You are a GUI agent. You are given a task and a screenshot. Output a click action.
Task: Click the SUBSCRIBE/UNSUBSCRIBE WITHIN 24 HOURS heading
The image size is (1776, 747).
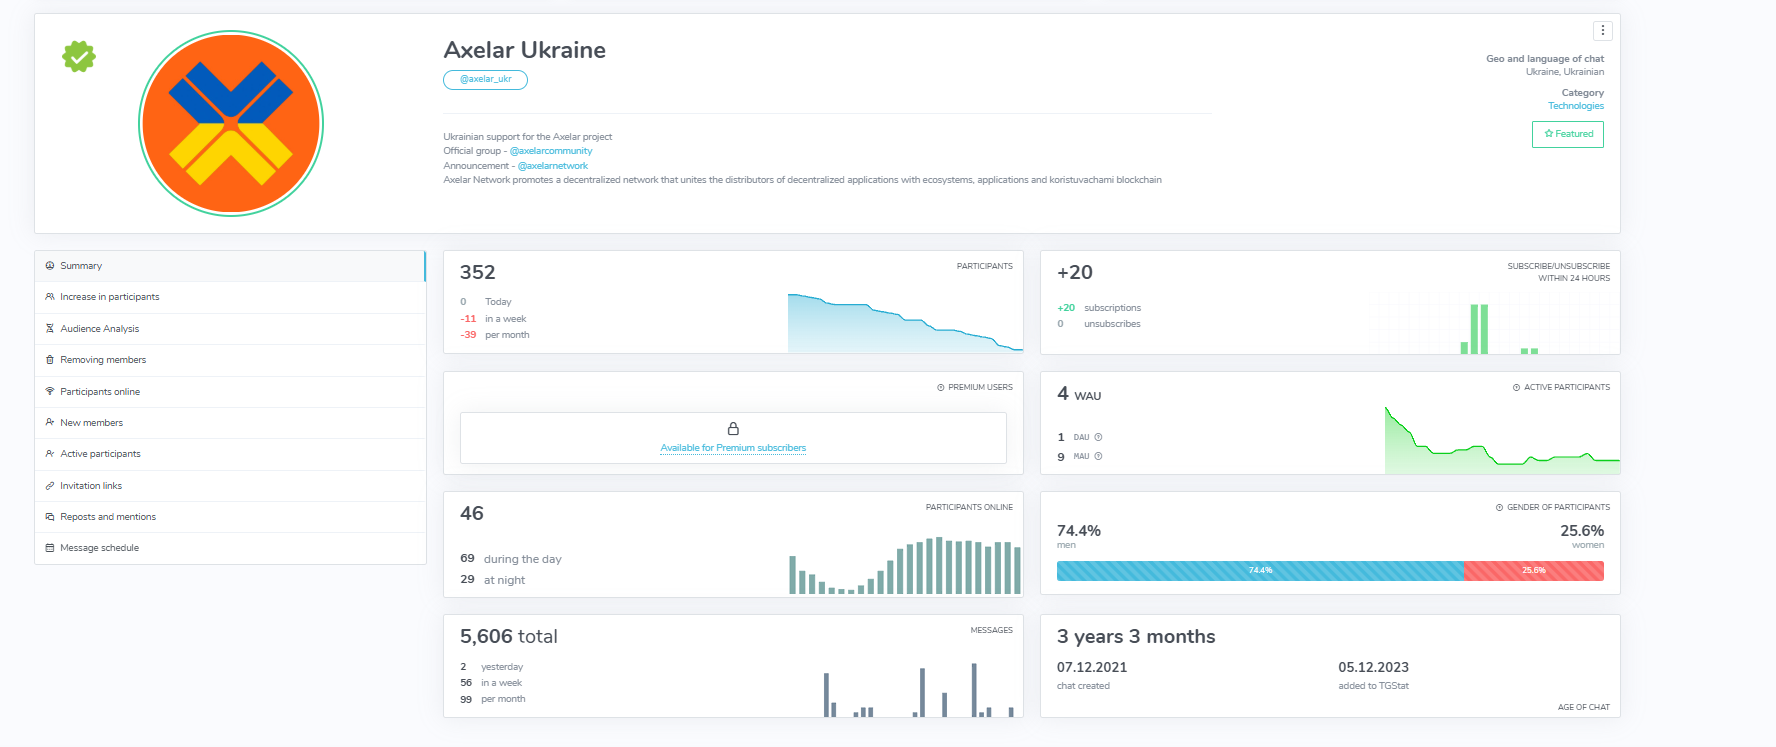[x=1559, y=272]
